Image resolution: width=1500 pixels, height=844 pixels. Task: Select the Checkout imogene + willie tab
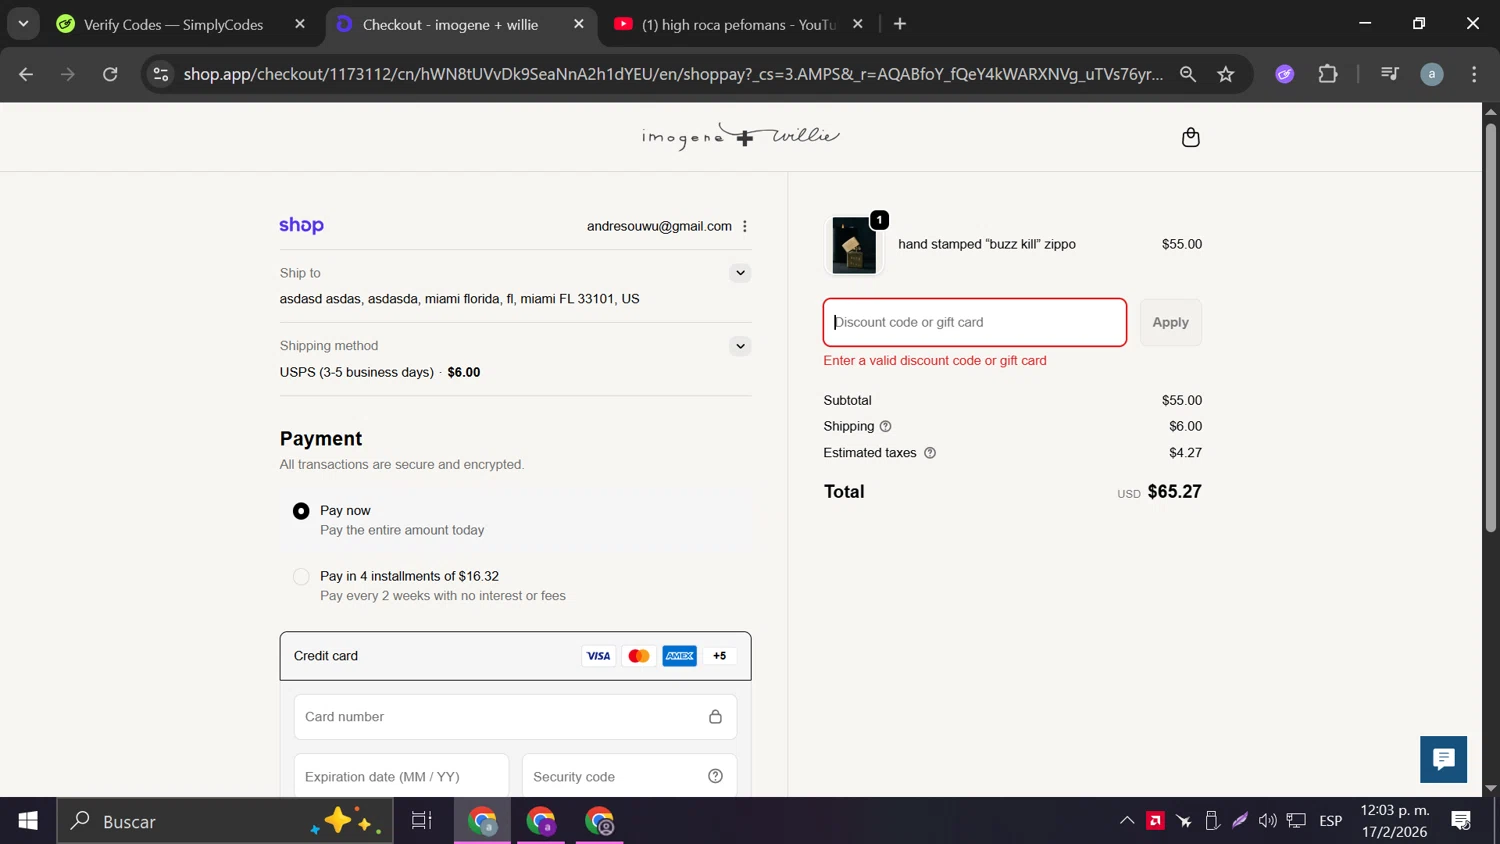click(450, 25)
